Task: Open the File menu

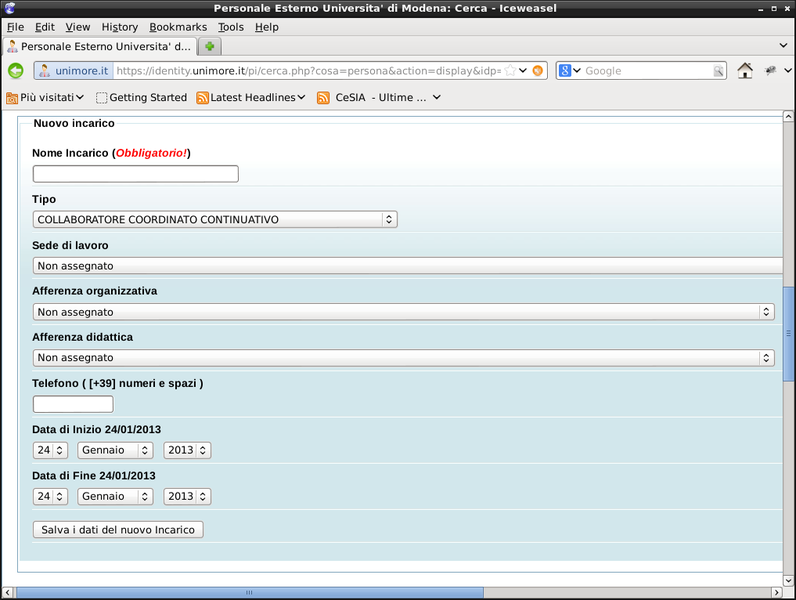Action: (15, 27)
